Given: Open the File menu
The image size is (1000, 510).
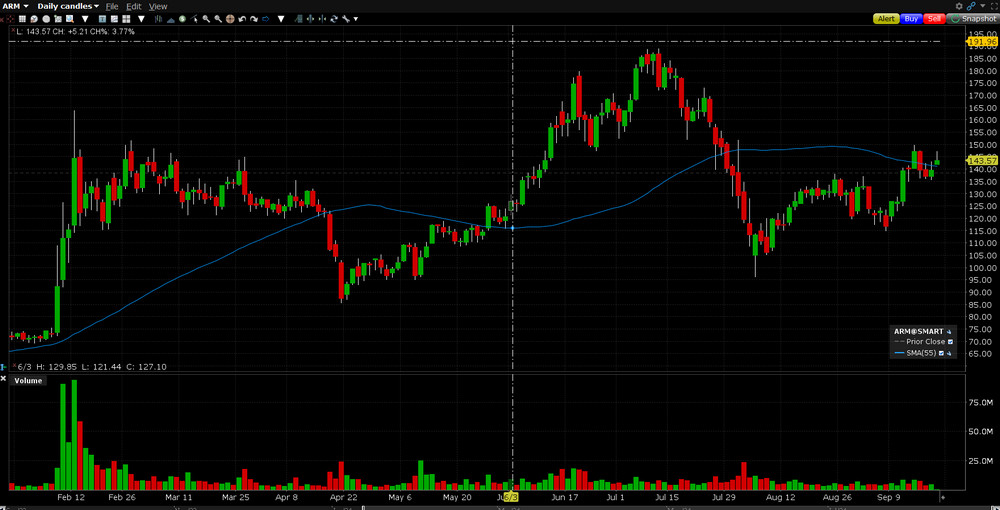Looking at the screenshot, I should click(112, 6).
